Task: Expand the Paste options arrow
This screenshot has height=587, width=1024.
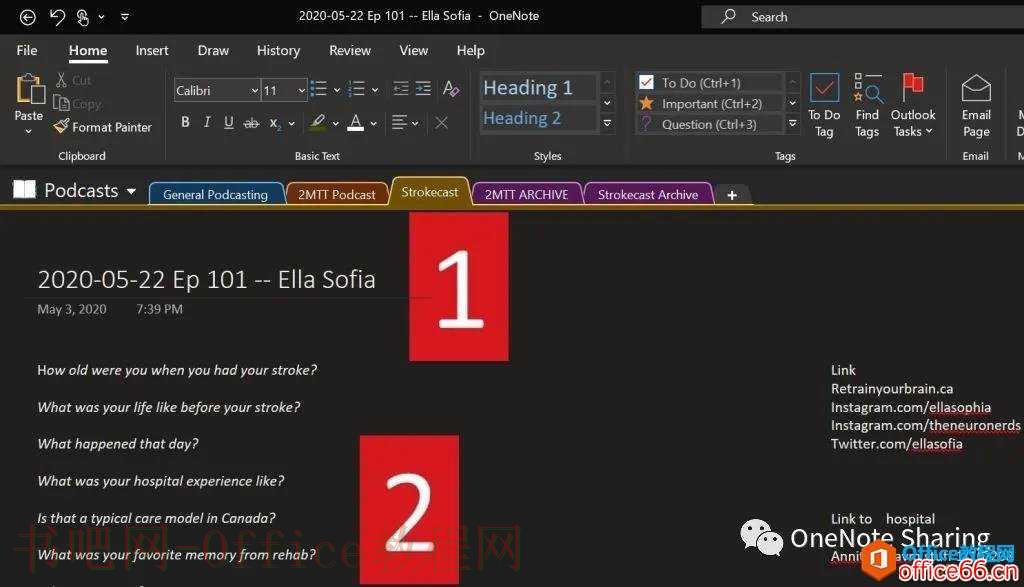Action: click(x=29, y=131)
